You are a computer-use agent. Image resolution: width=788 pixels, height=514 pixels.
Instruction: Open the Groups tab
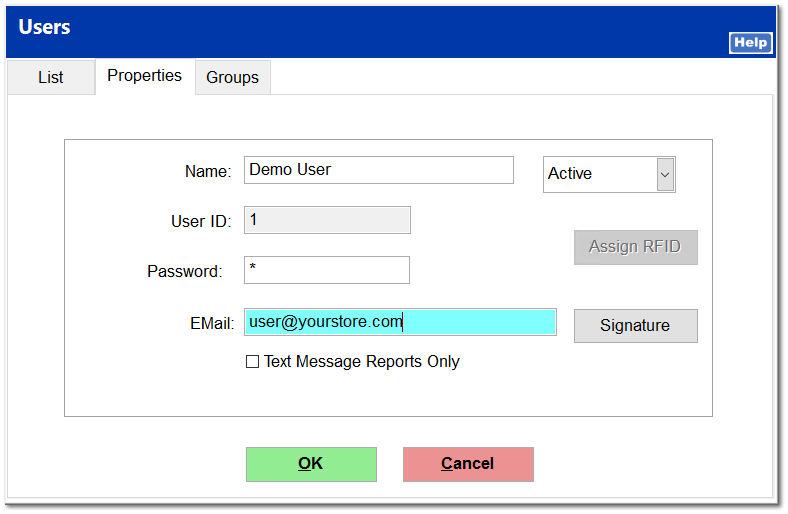(x=232, y=77)
